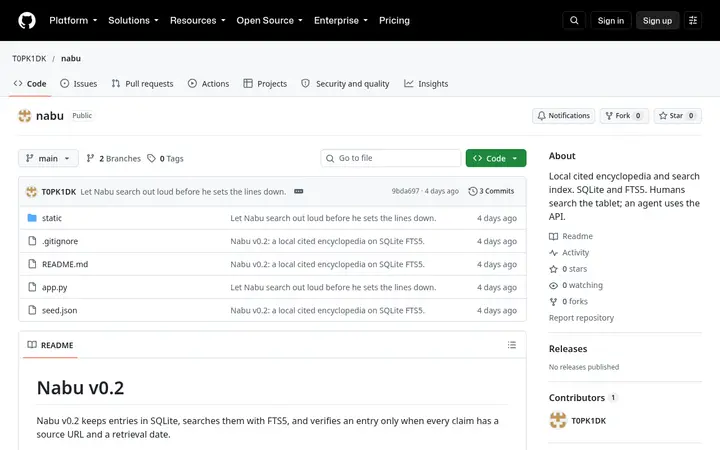Switch to the Code tab

coord(30,84)
